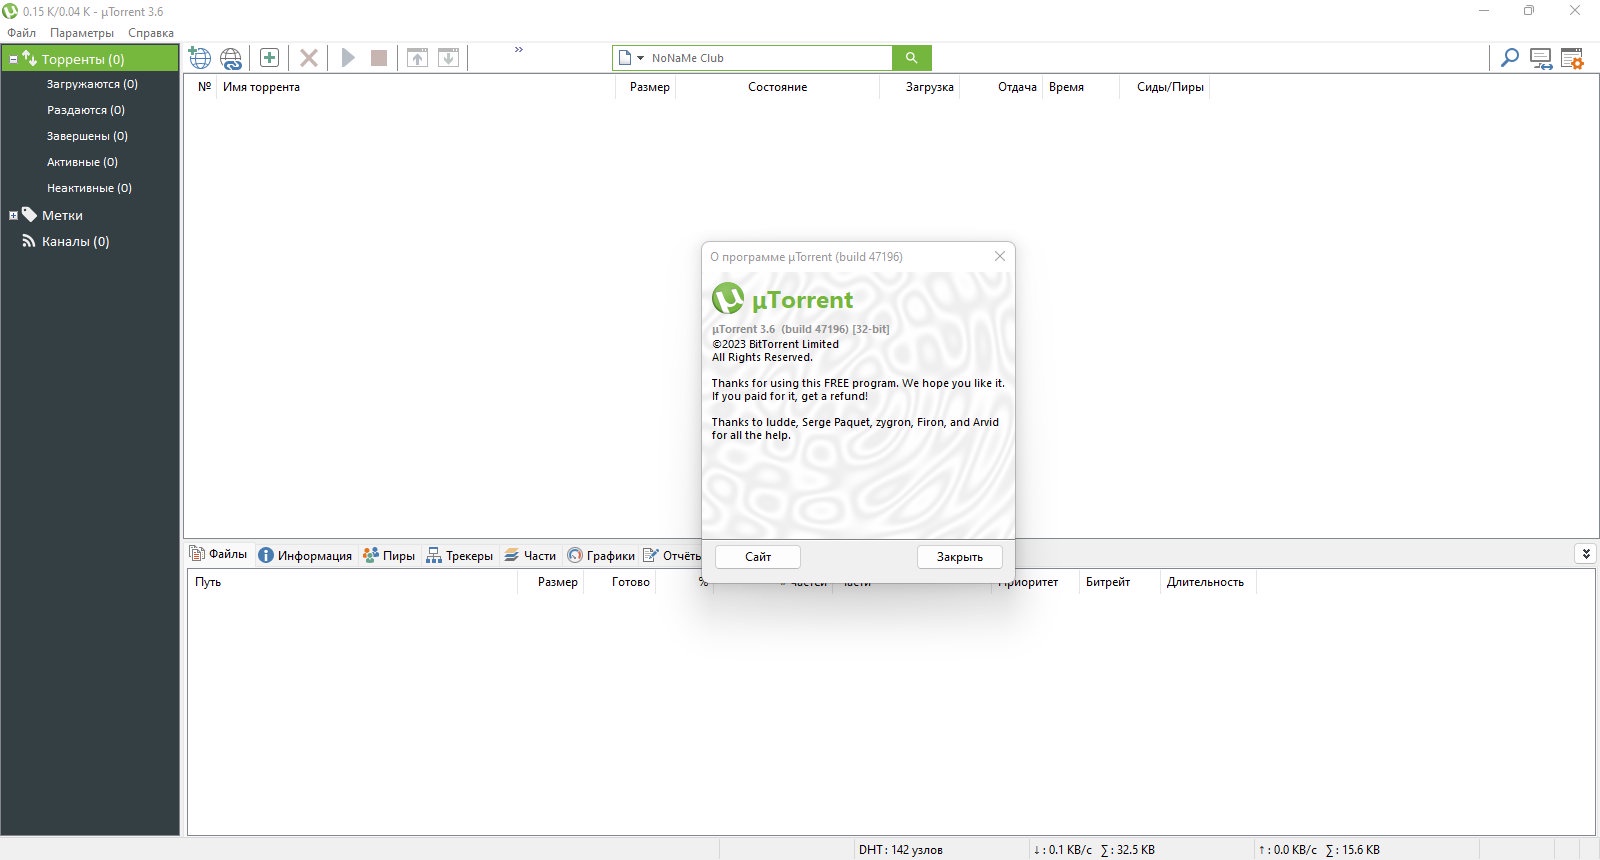The image size is (1600, 860).
Task: Click Закрыть button in About dialog
Action: [960, 557]
